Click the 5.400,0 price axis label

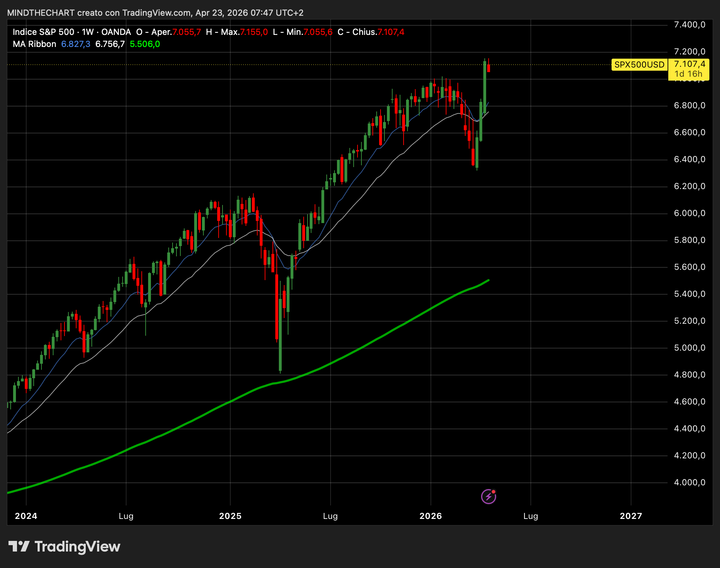(x=690, y=294)
